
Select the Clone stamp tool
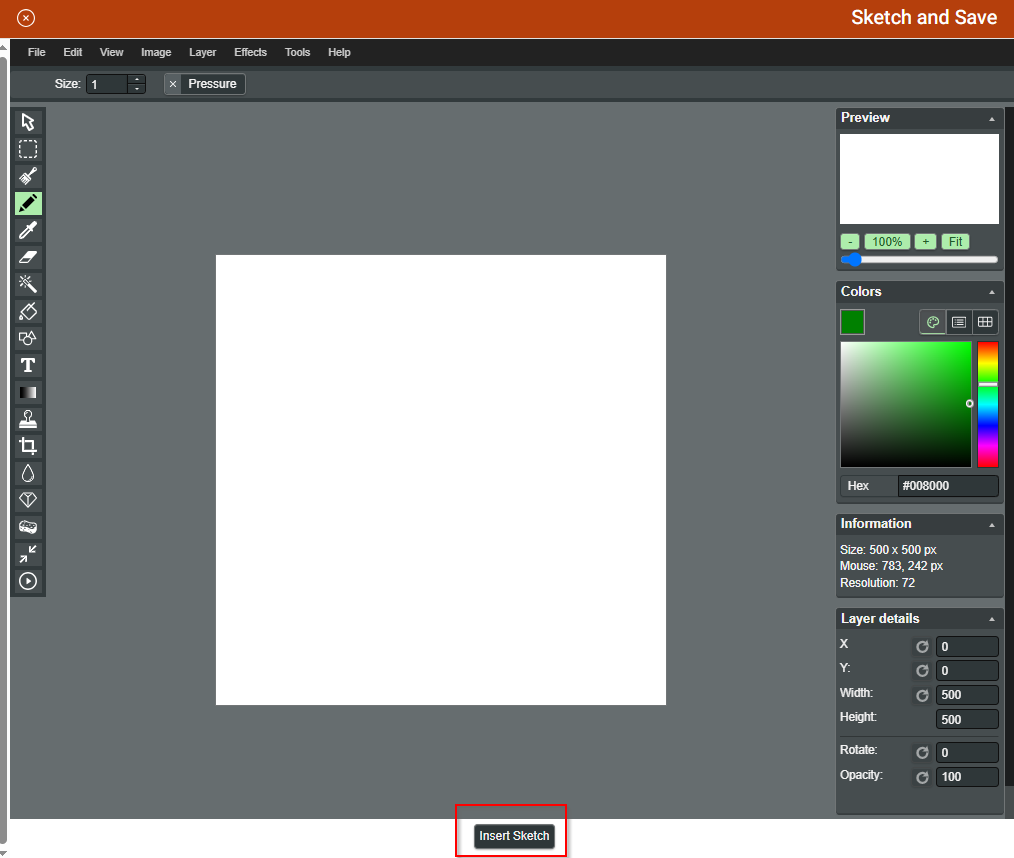coord(28,419)
